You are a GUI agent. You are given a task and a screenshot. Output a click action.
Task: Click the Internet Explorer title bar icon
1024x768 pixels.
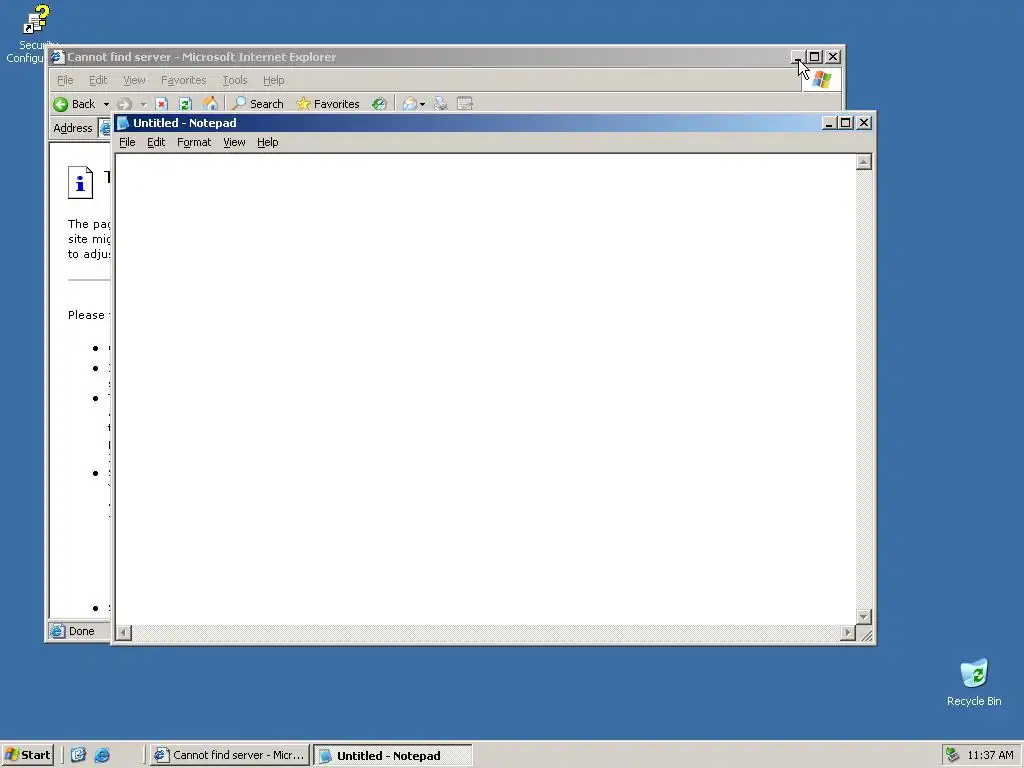coord(57,57)
